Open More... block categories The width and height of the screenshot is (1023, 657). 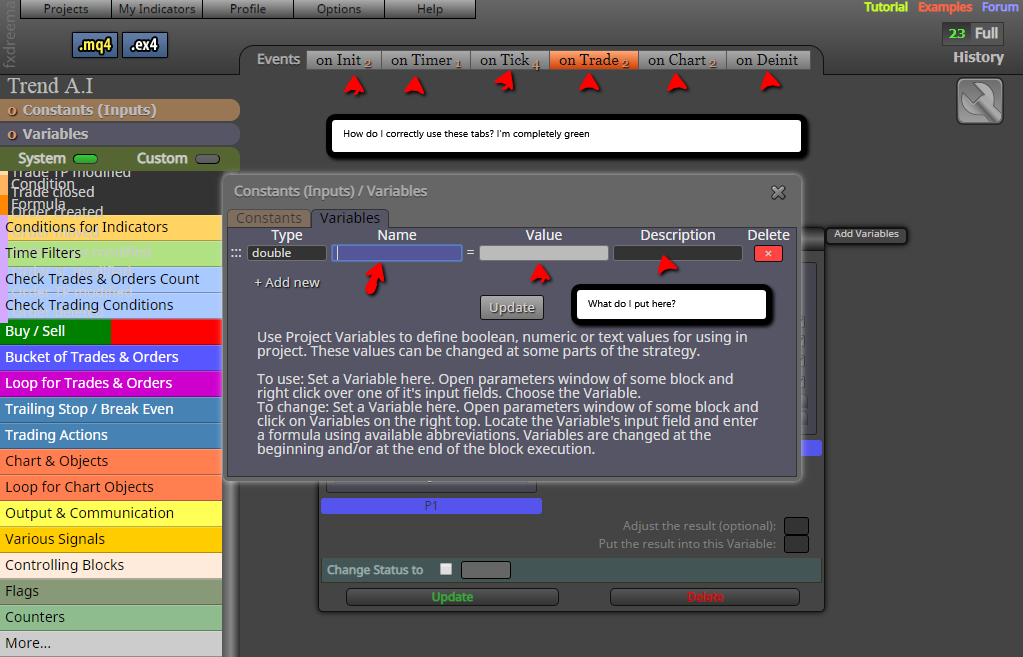111,644
